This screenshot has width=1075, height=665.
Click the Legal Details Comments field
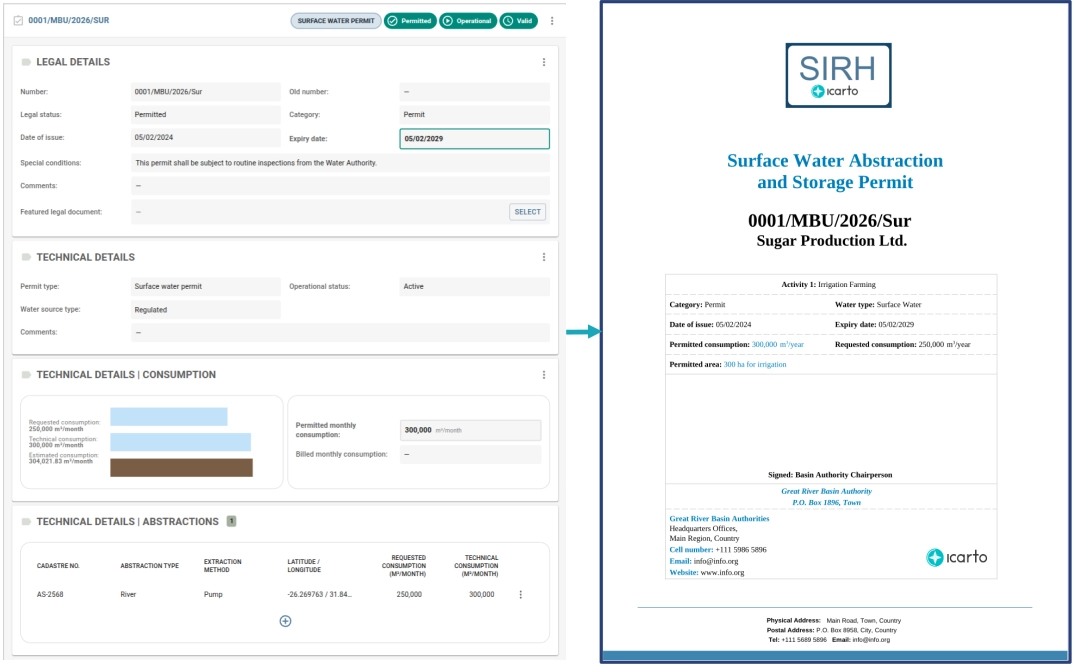(x=340, y=186)
